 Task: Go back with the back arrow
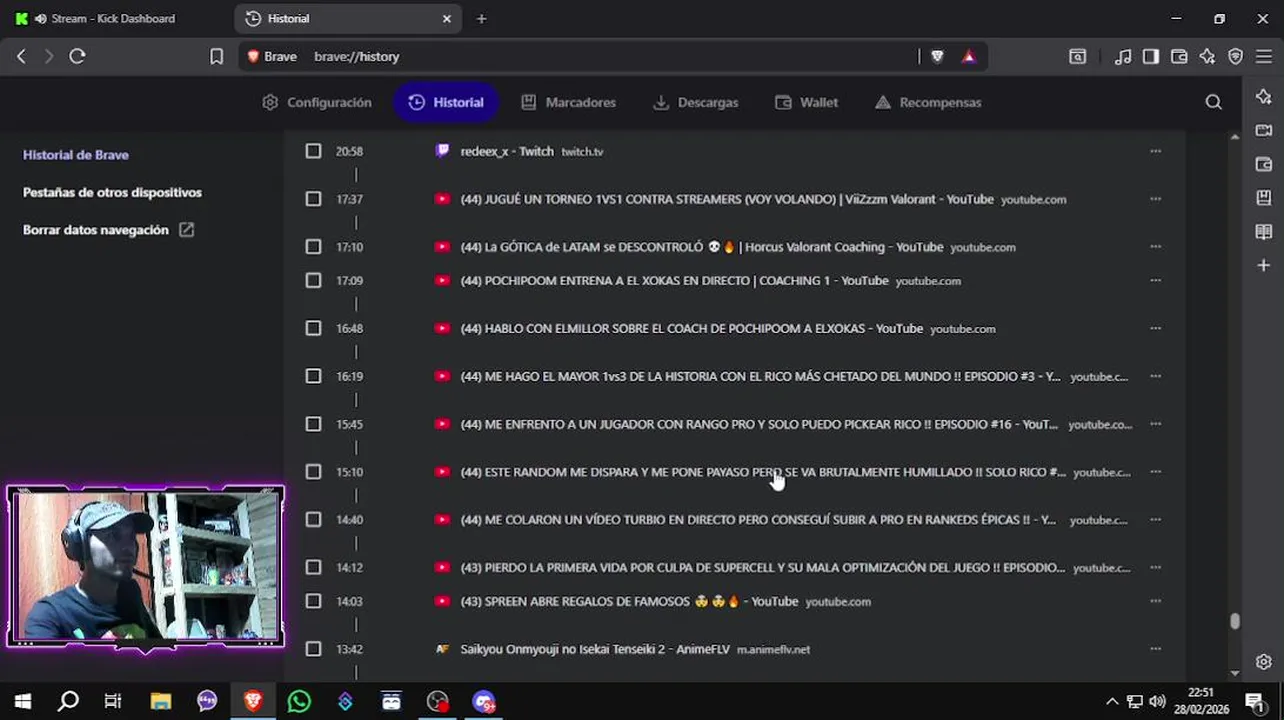(x=21, y=57)
